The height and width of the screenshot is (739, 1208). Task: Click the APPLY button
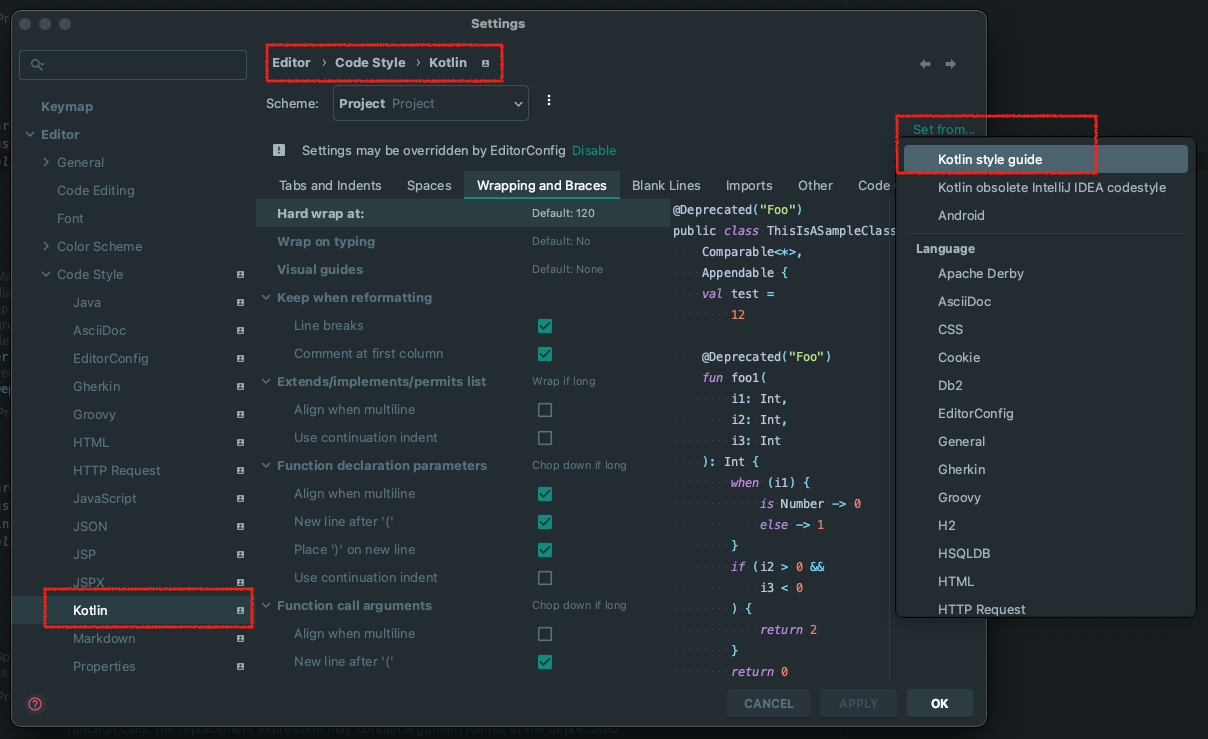858,703
